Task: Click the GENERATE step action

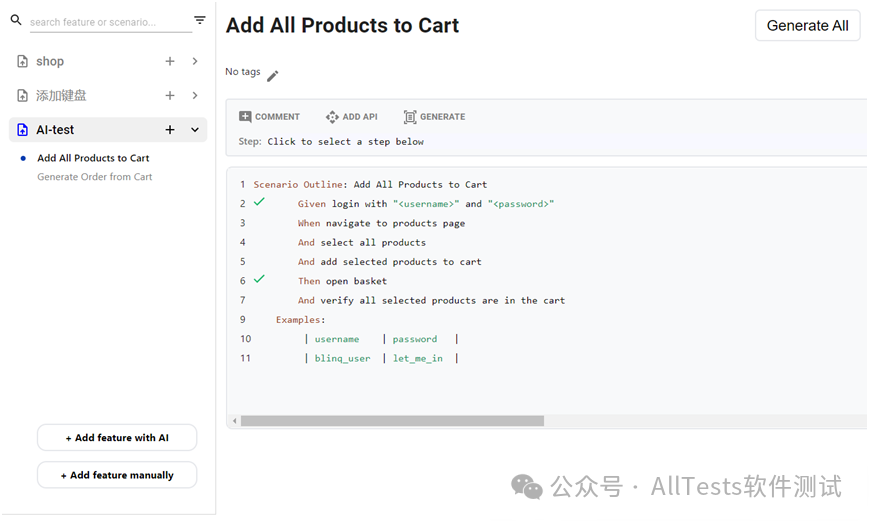Action: [x=434, y=116]
